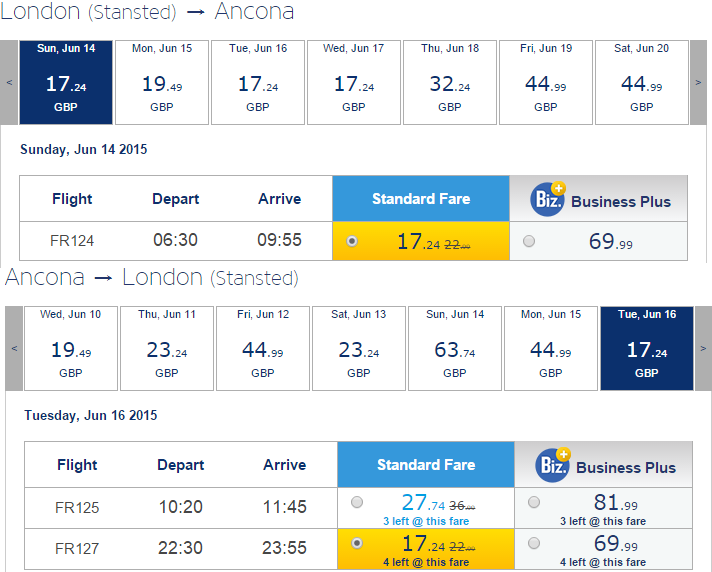
Task: Show earlier return dates with left arrow
Action: point(14,348)
